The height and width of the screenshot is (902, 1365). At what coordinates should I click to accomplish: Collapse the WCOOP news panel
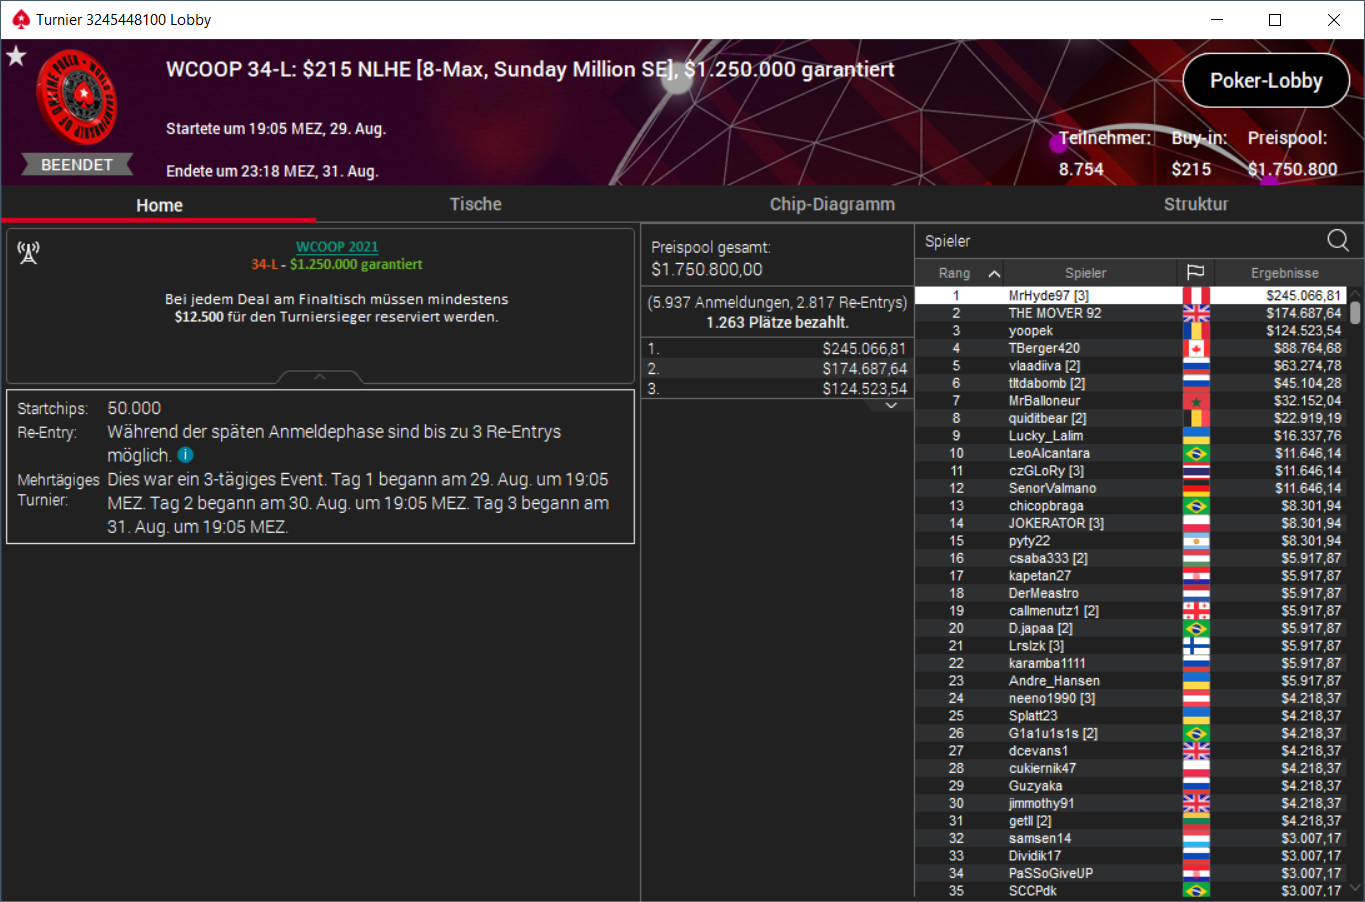(320, 377)
